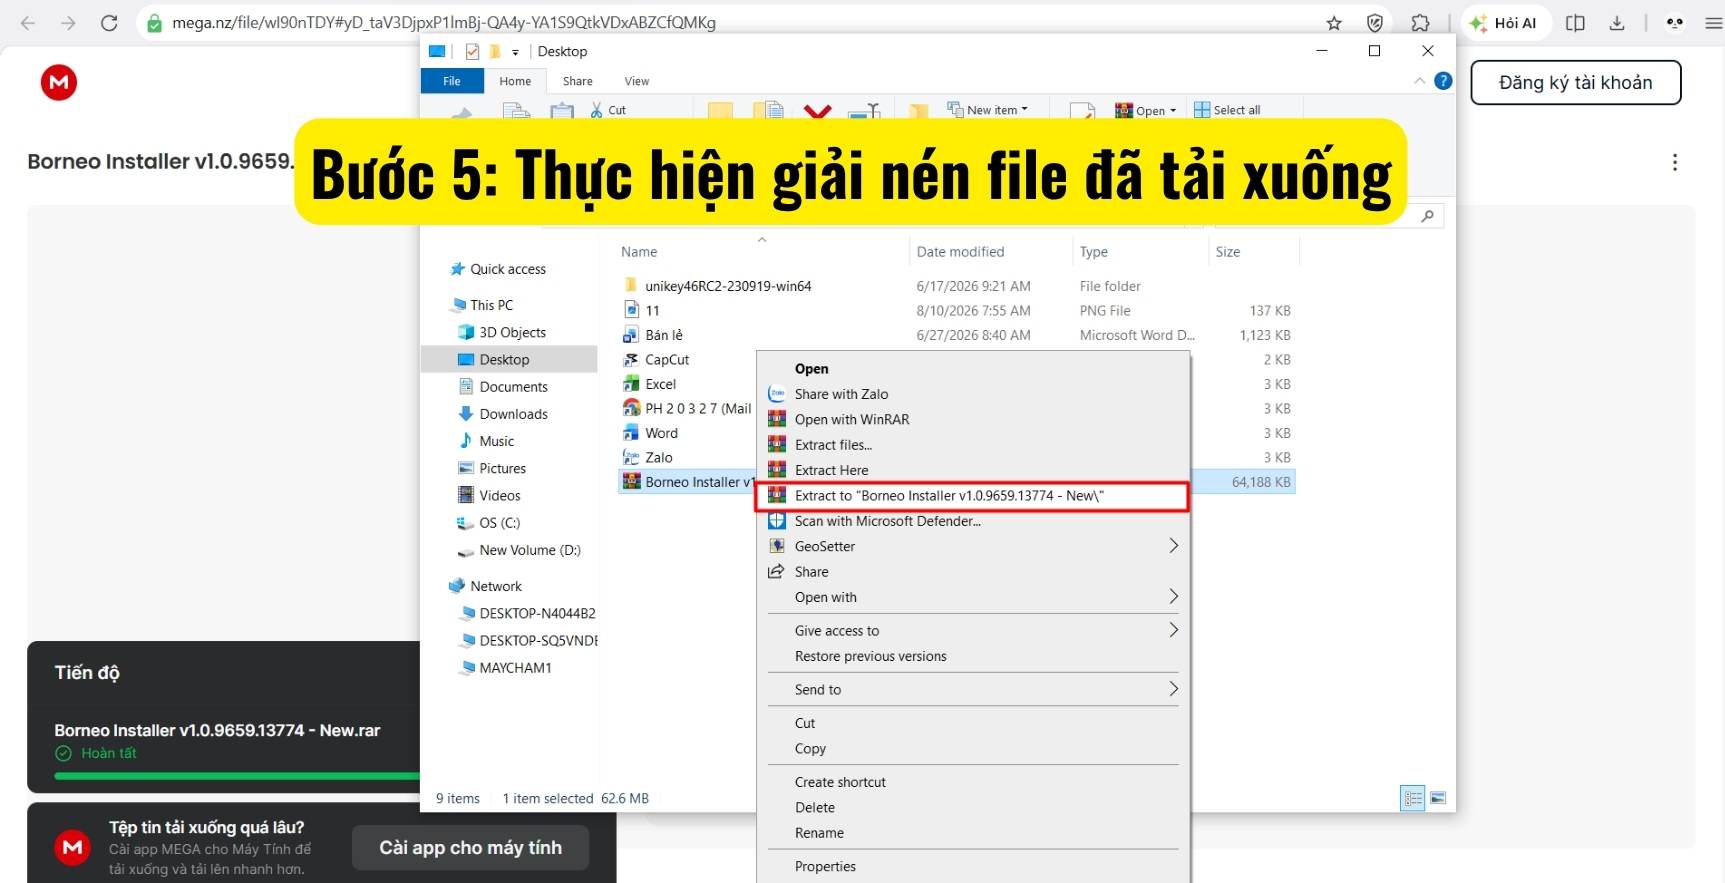Open Explorer help with the question mark icon

(x=1443, y=81)
